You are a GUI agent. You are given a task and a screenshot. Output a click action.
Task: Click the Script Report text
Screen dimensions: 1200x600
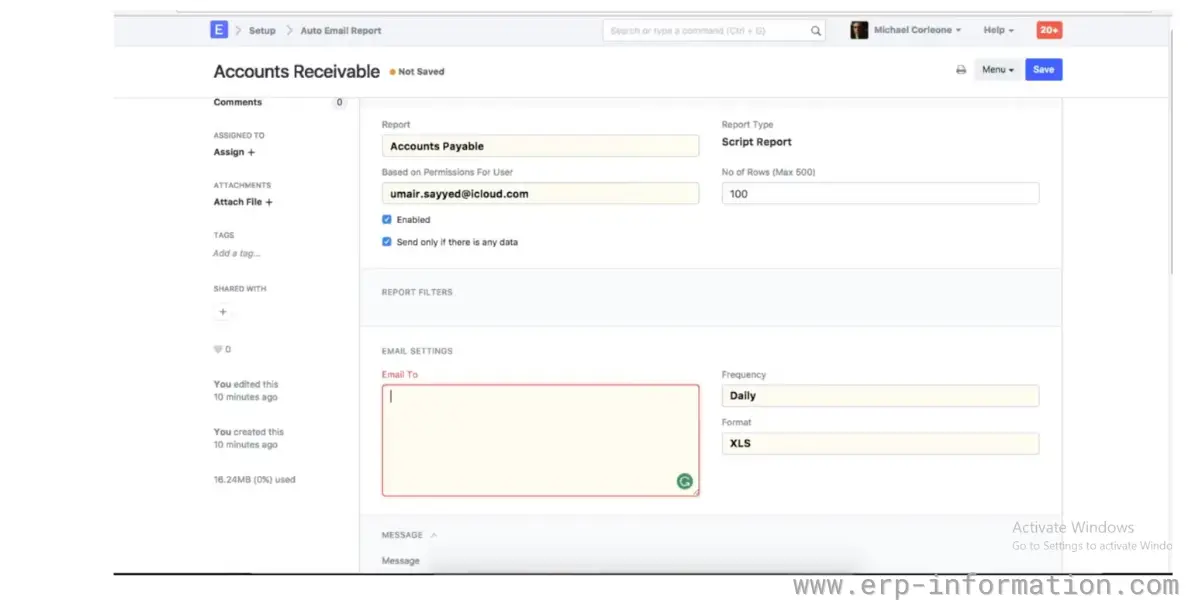pos(757,142)
